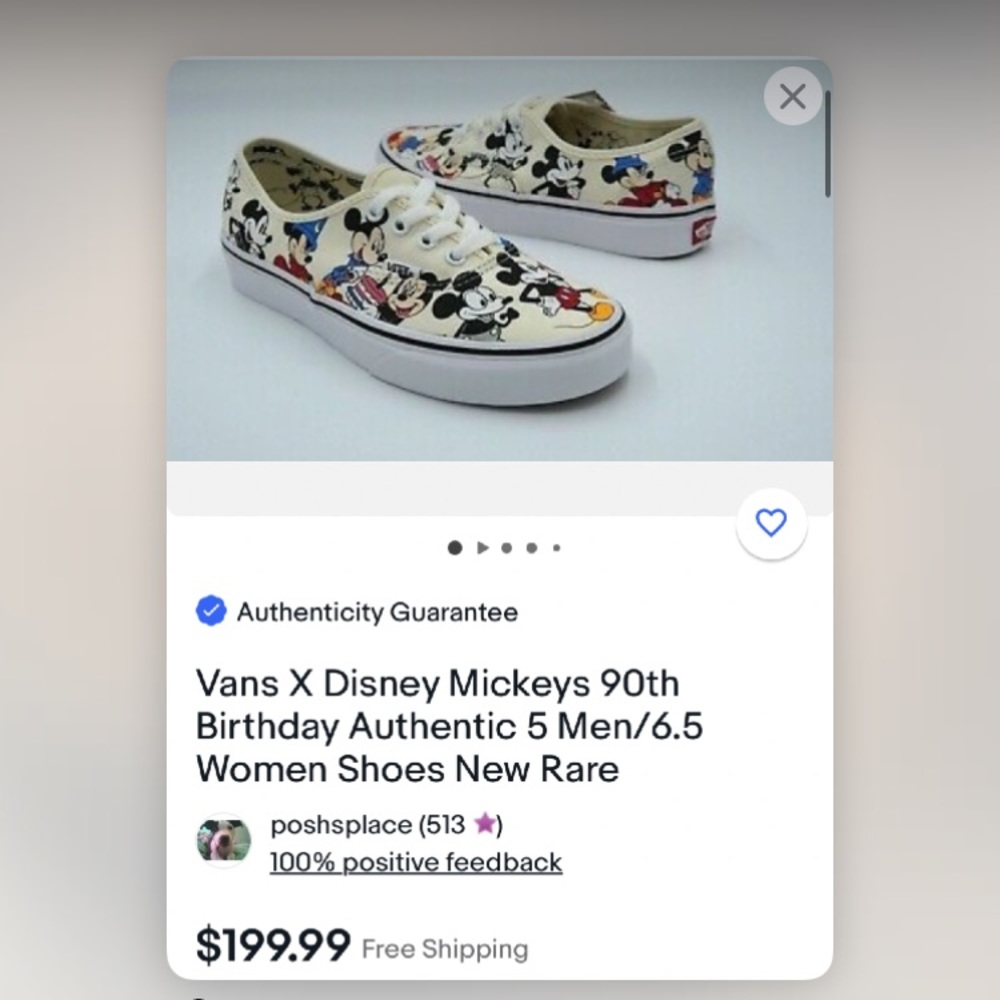View the 100% positive feedback page
The width and height of the screenshot is (1000, 1000).
coord(415,861)
